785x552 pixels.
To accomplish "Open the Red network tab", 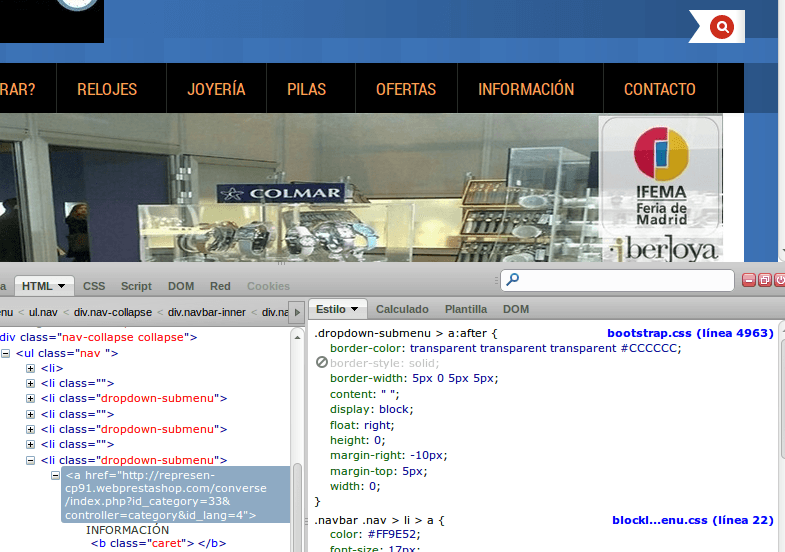I will point(220,286).
